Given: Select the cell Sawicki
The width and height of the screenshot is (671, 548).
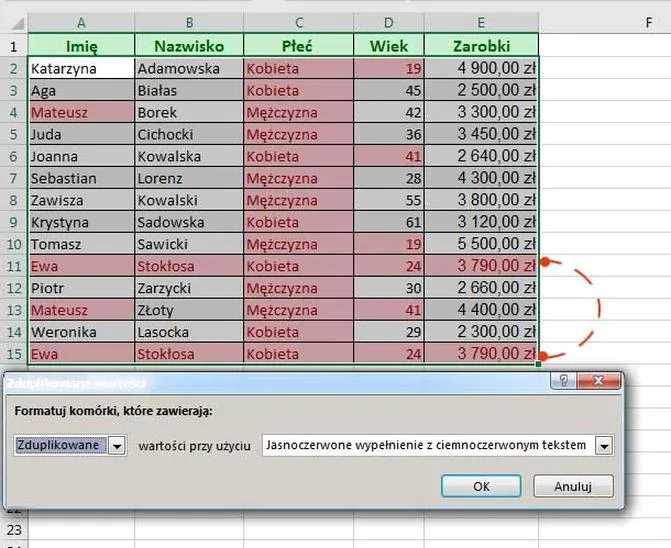Looking at the screenshot, I should 189,244.
